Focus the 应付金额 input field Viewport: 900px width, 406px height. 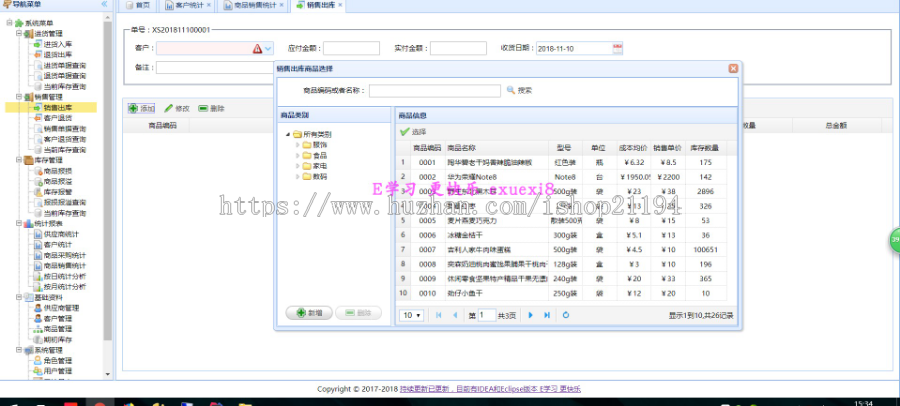pyautogui.click(x=351, y=48)
